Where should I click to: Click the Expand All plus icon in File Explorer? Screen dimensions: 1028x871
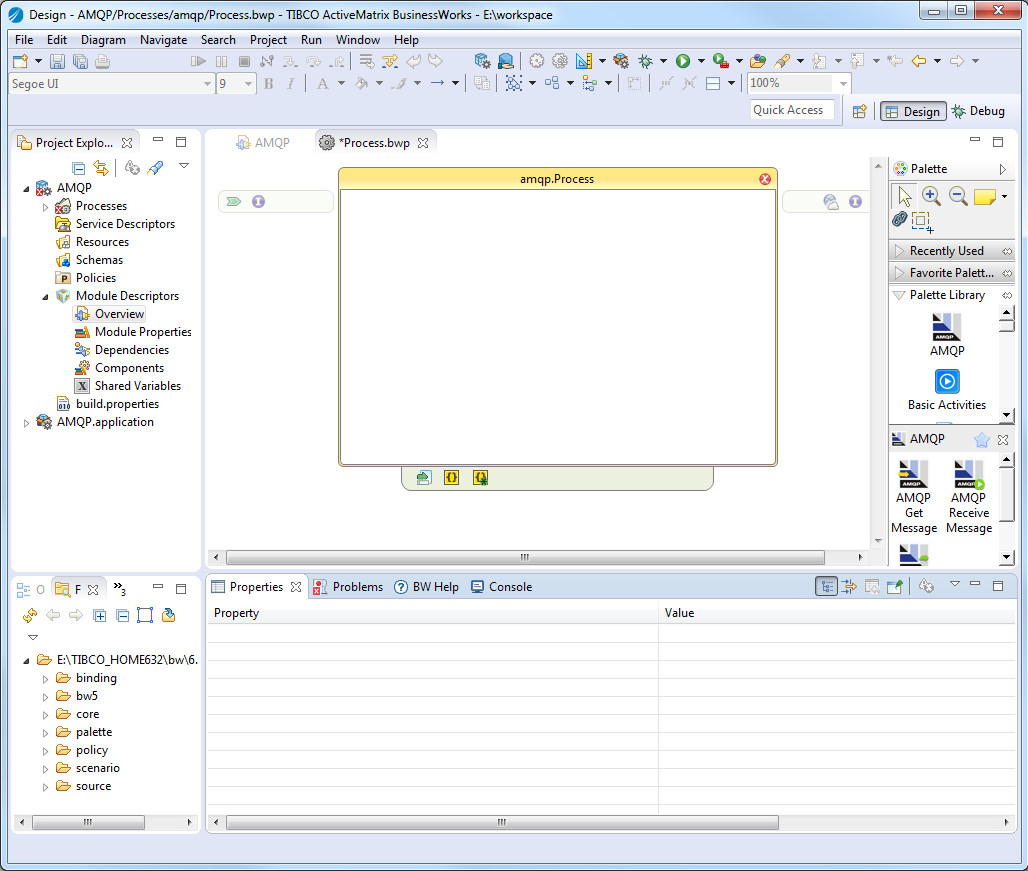100,615
